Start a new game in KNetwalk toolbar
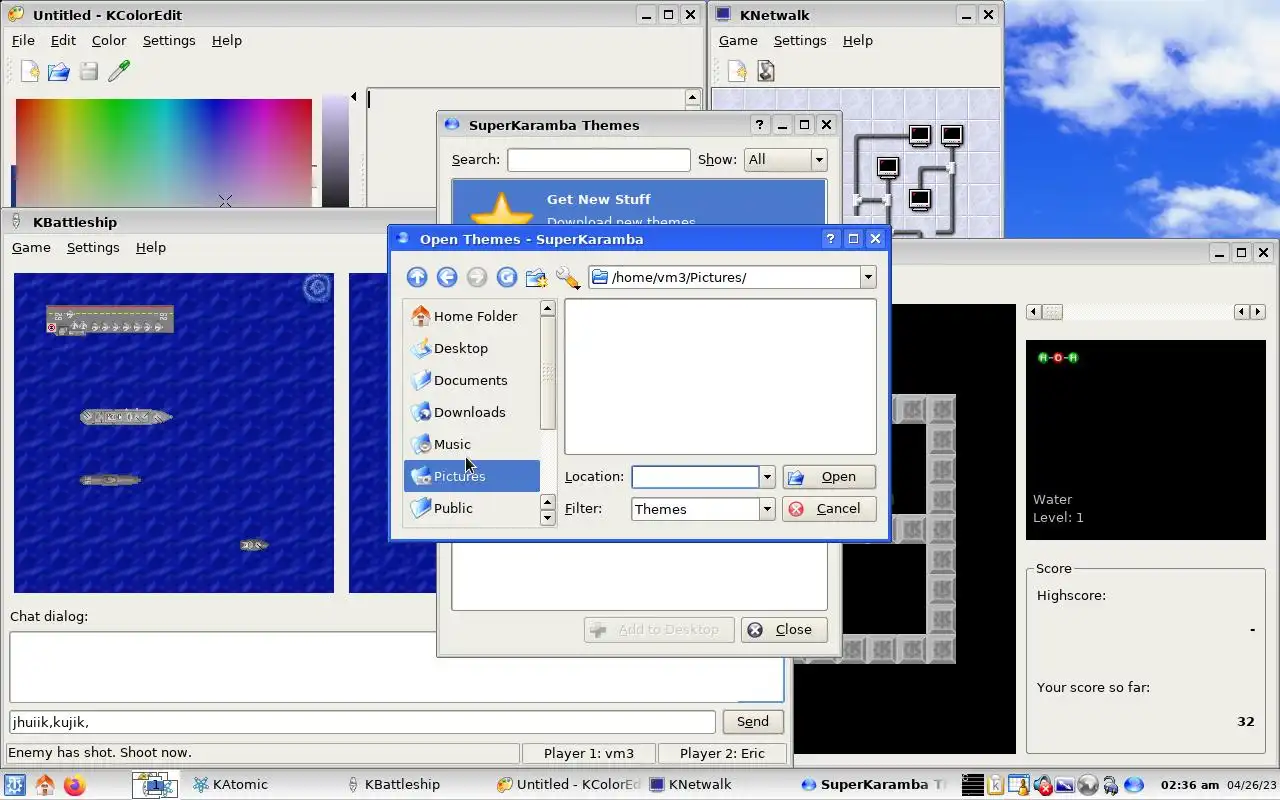Viewport: 1280px width, 800px height. pos(737,71)
